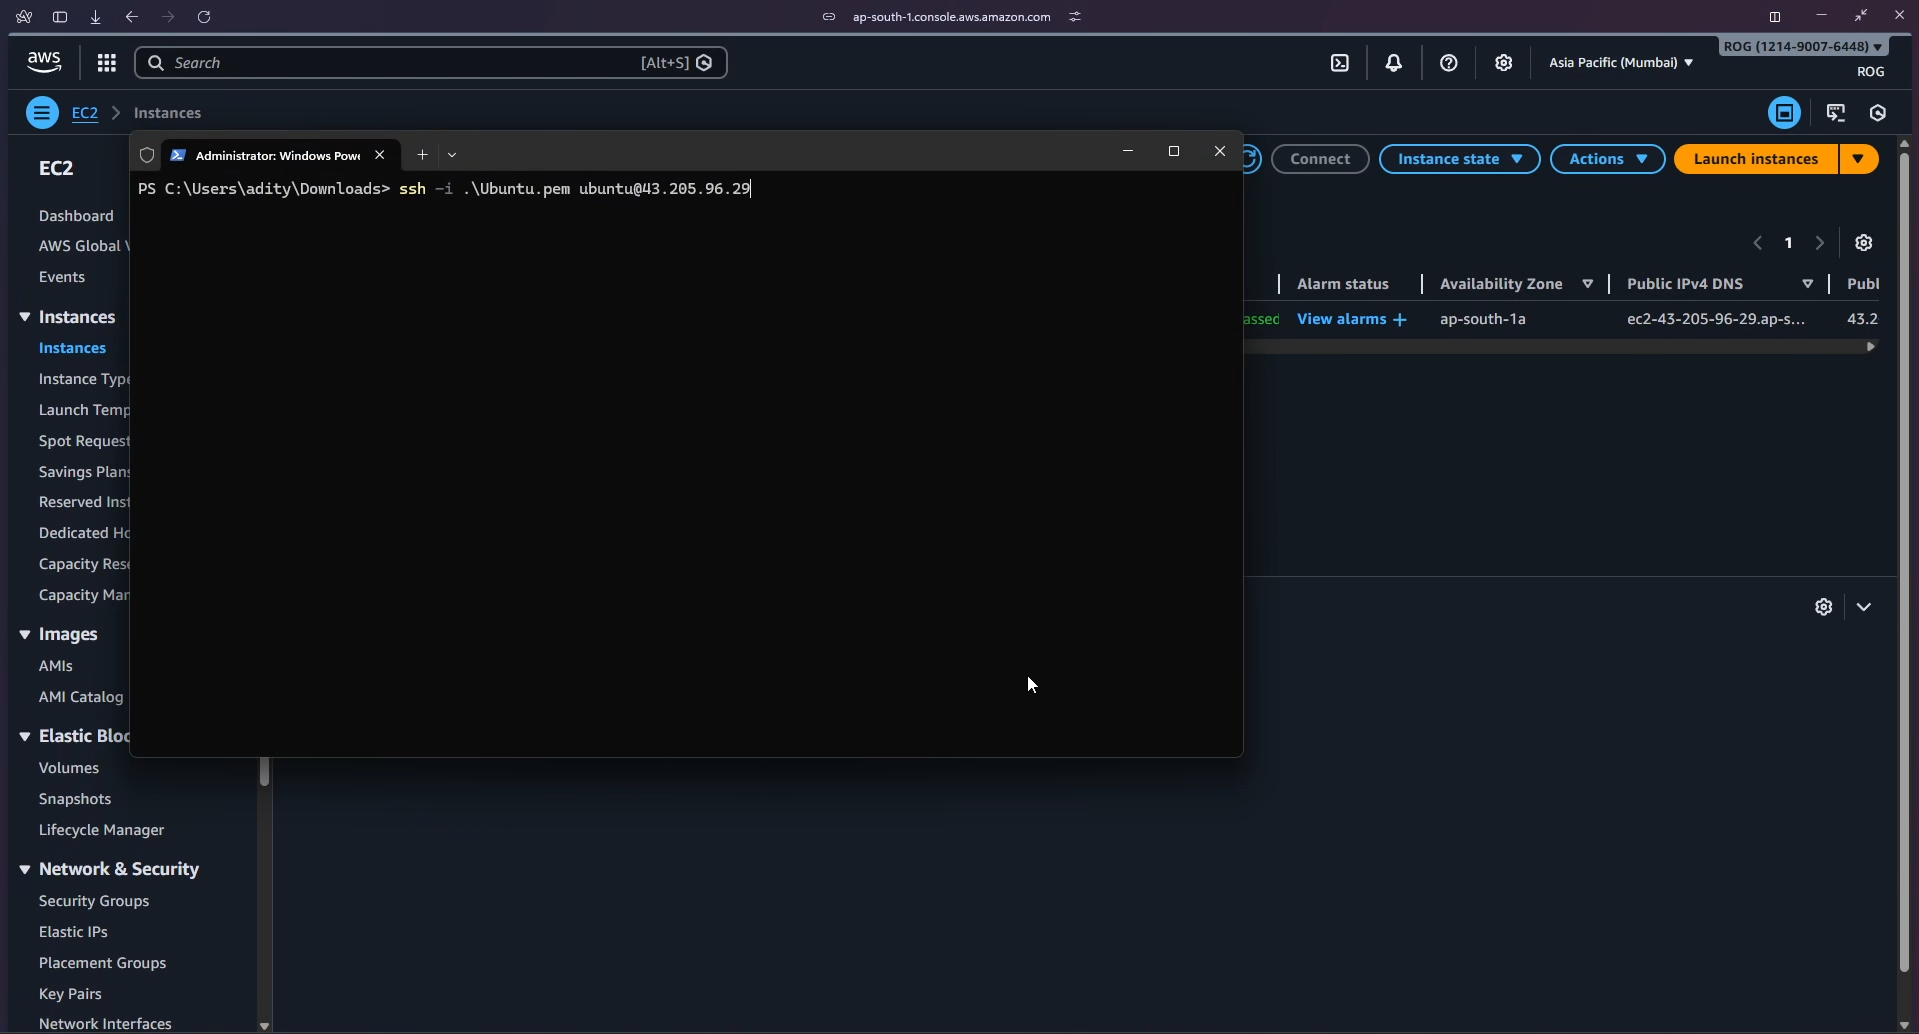Collapse the EC2 navigation sidebar
Screen dimensions: 1919x1034
[x=41, y=112]
